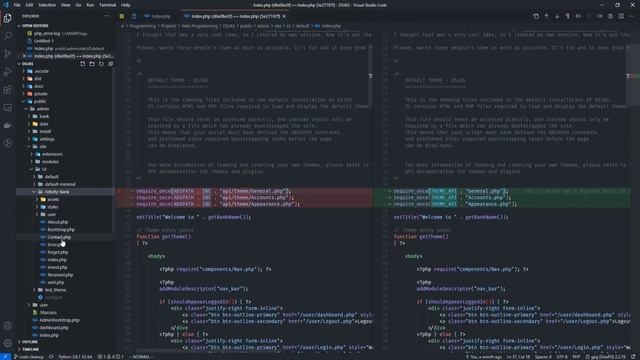Open the File menu
This screenshot has height=360, width=640.
click(x=17, y=5)
